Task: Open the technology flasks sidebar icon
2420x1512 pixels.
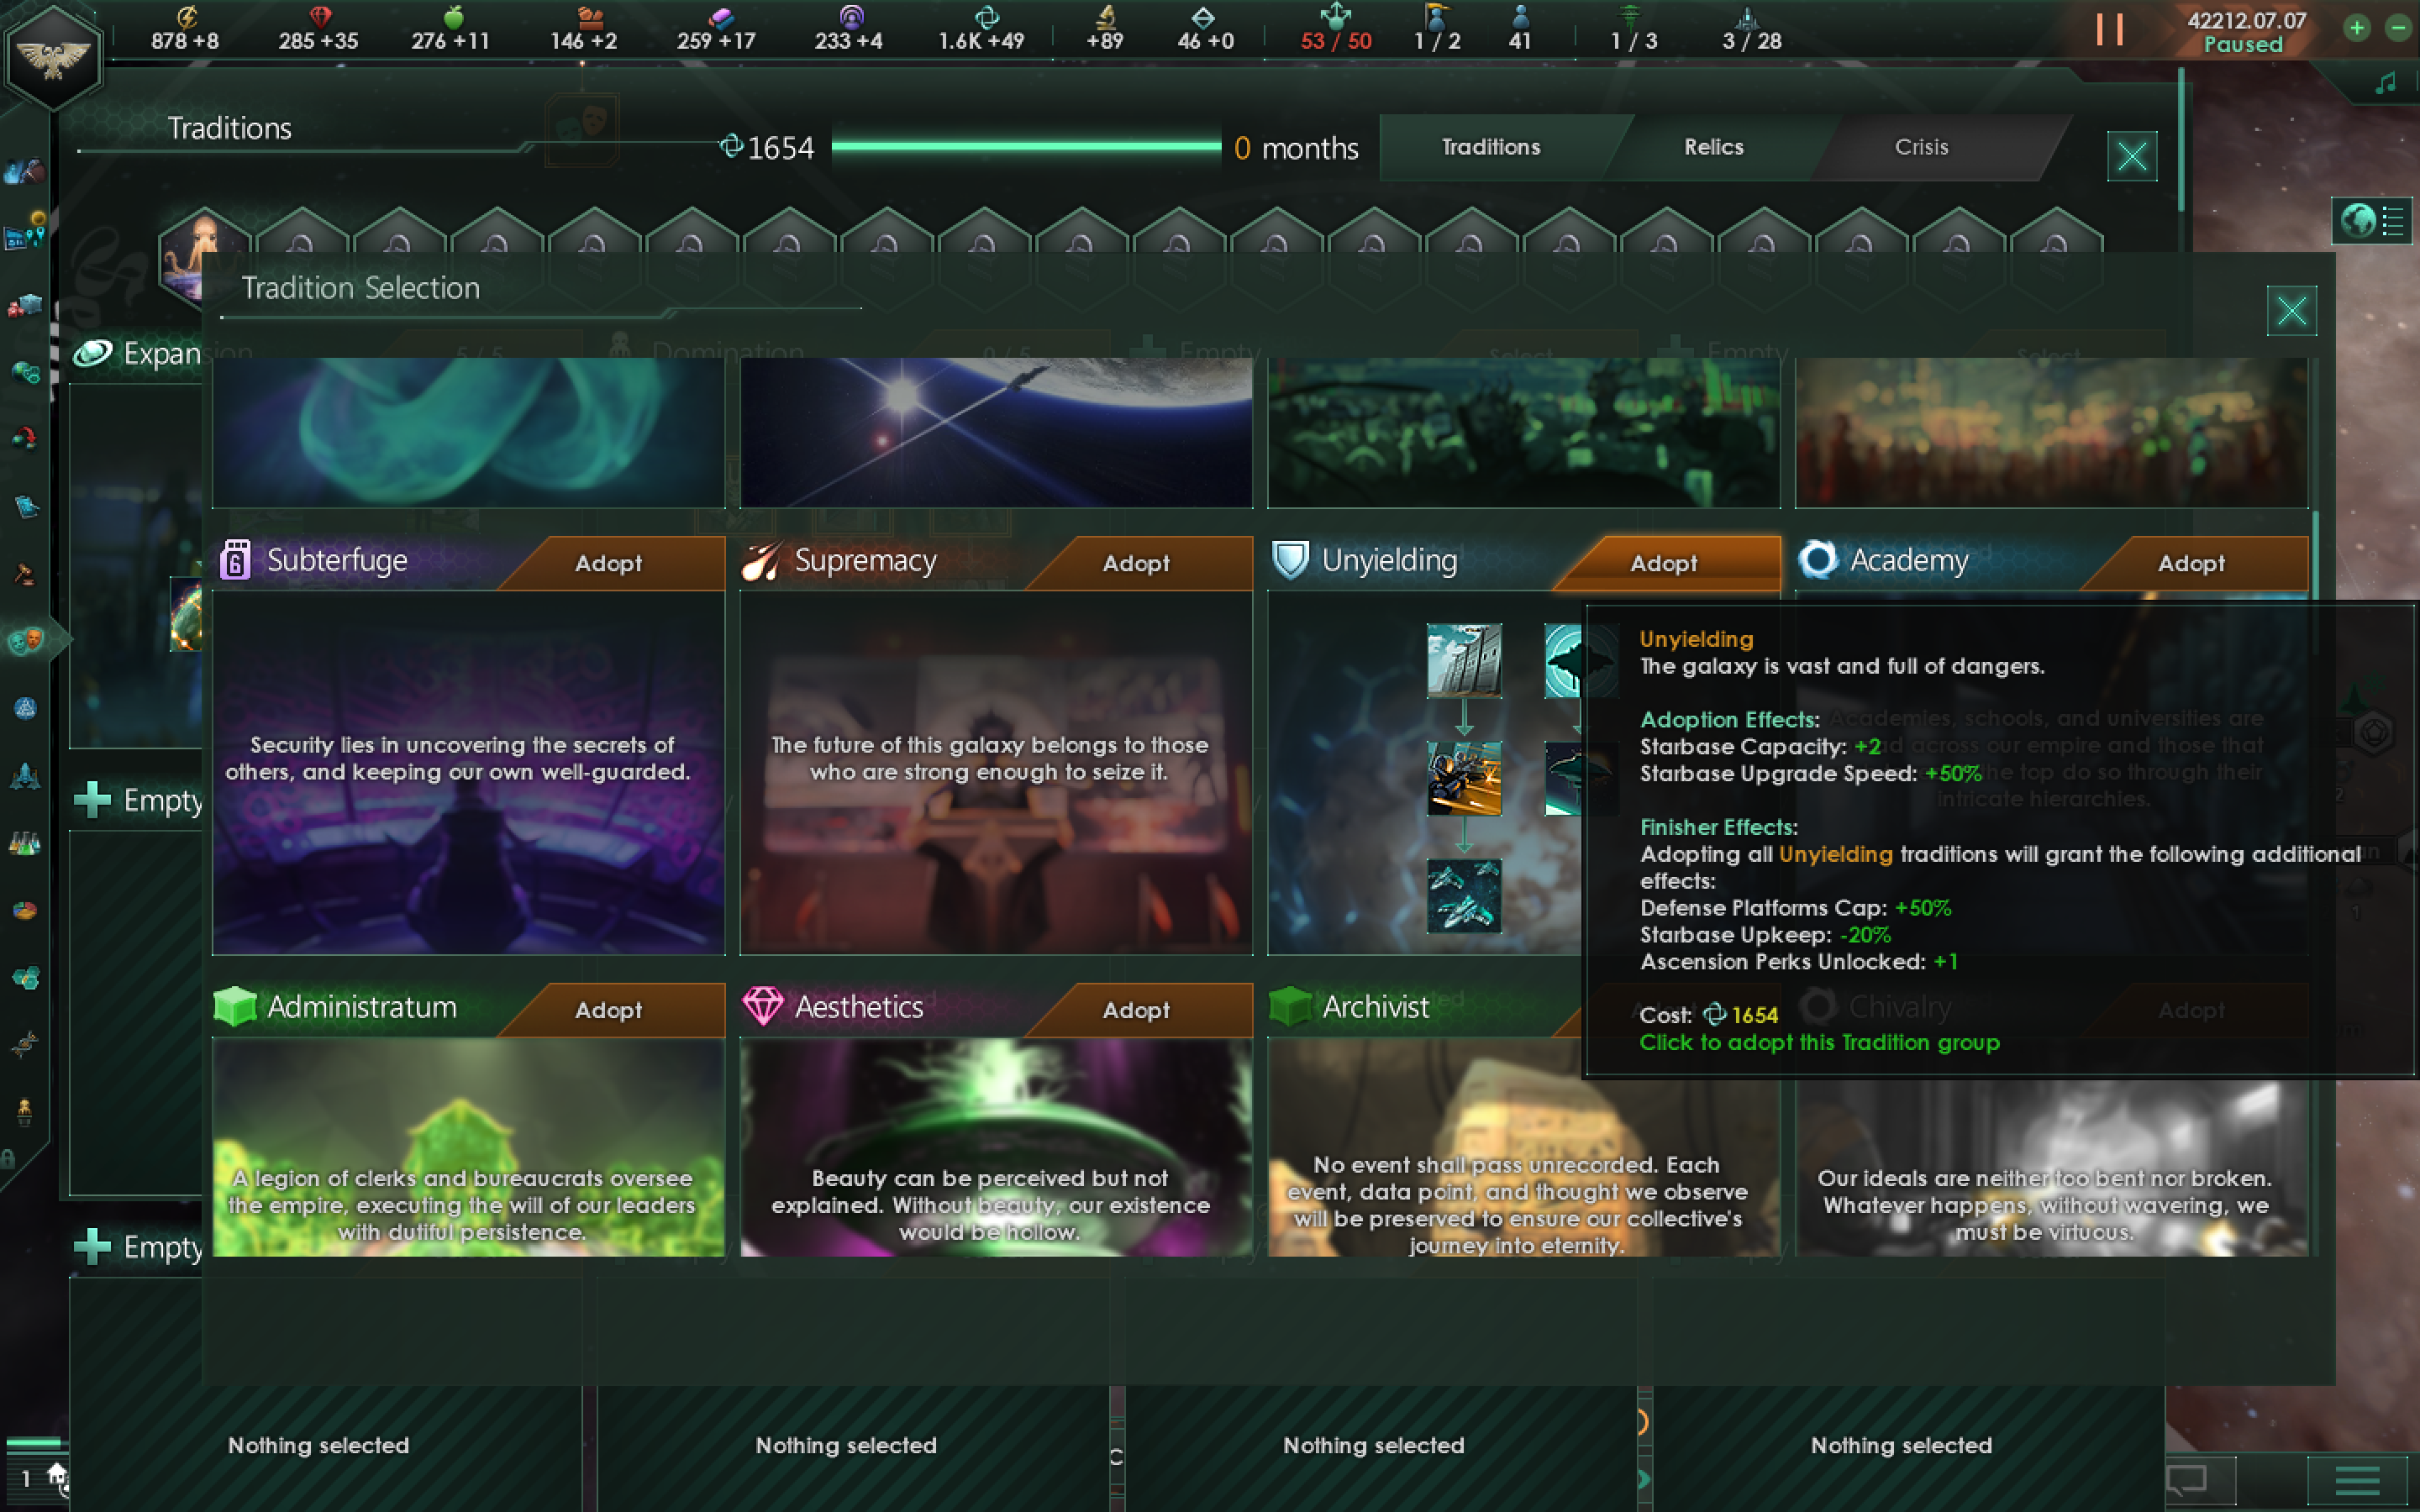Action: tap(24, 844)
